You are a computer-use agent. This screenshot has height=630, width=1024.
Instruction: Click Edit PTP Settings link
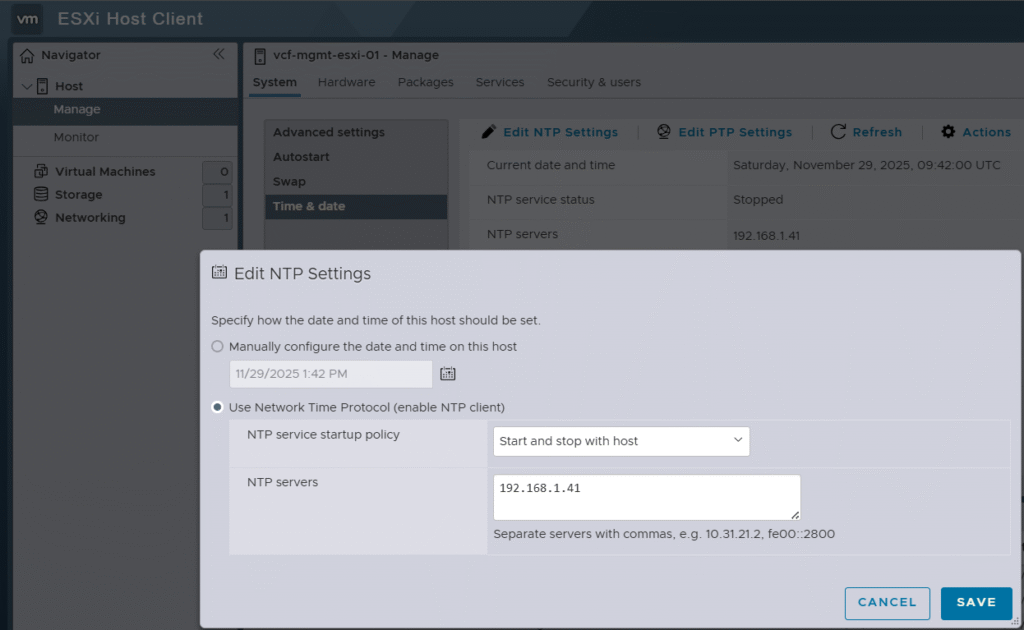pos(735,132)
